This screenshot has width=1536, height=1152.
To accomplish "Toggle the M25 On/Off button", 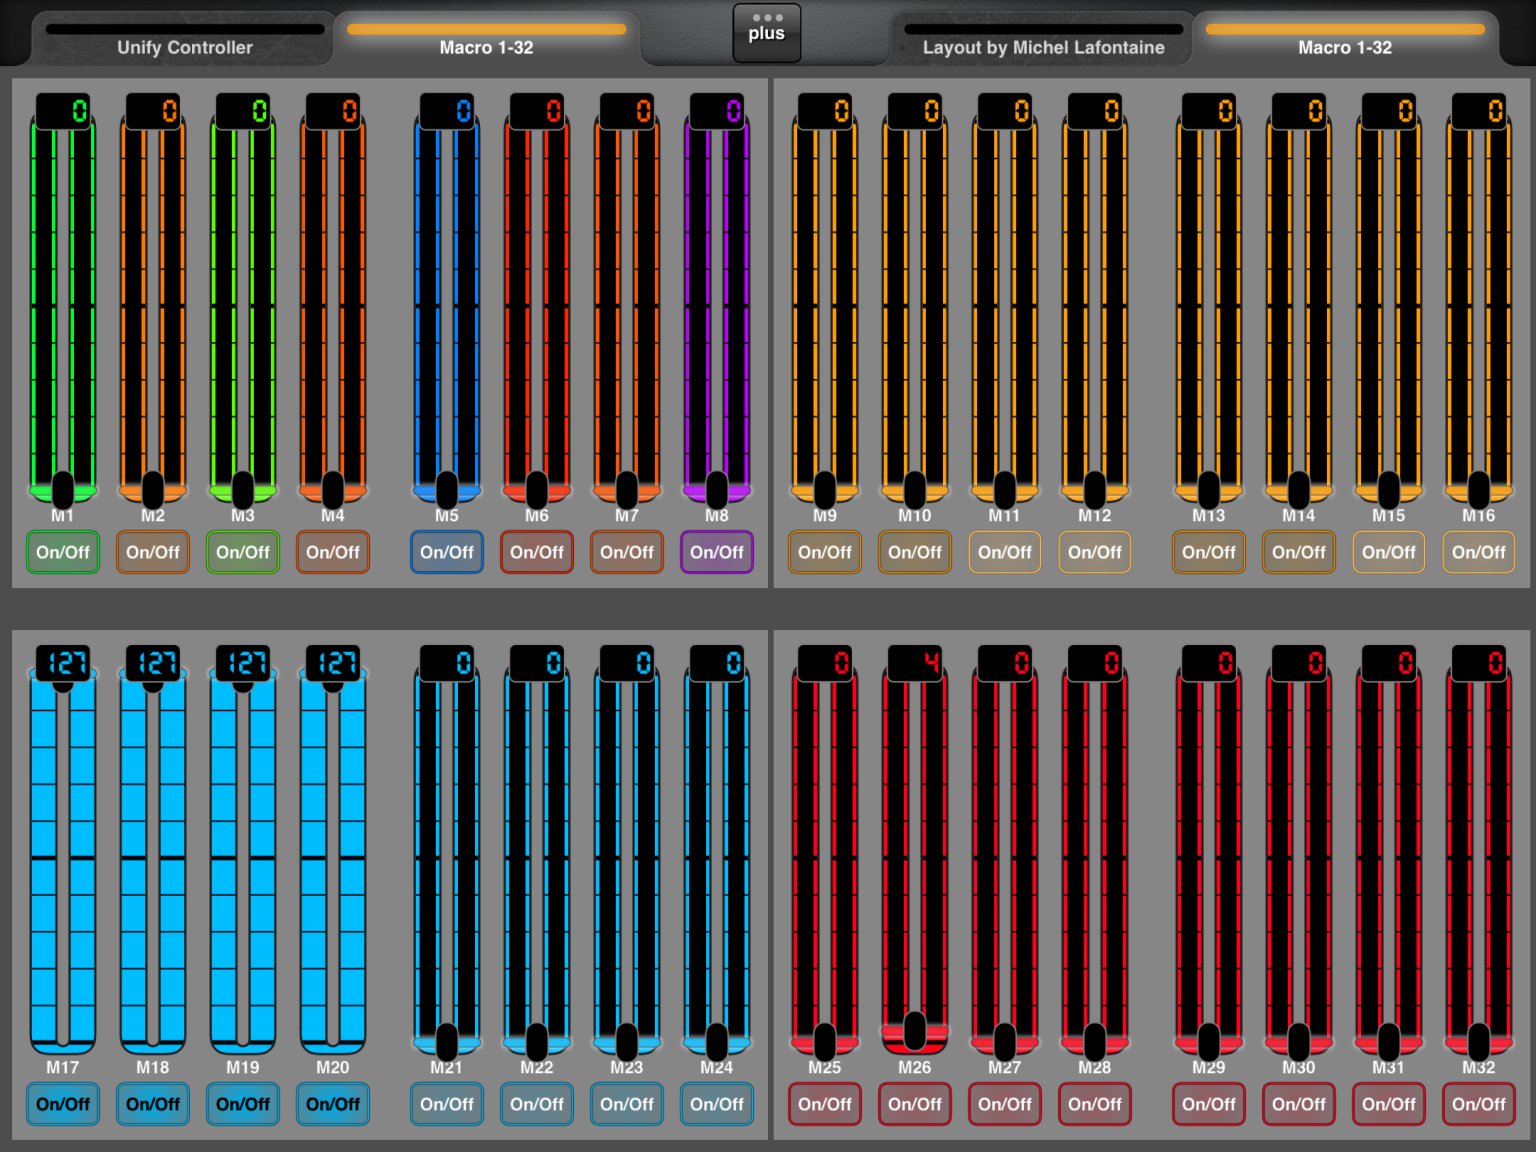I will coord(825,1104).
